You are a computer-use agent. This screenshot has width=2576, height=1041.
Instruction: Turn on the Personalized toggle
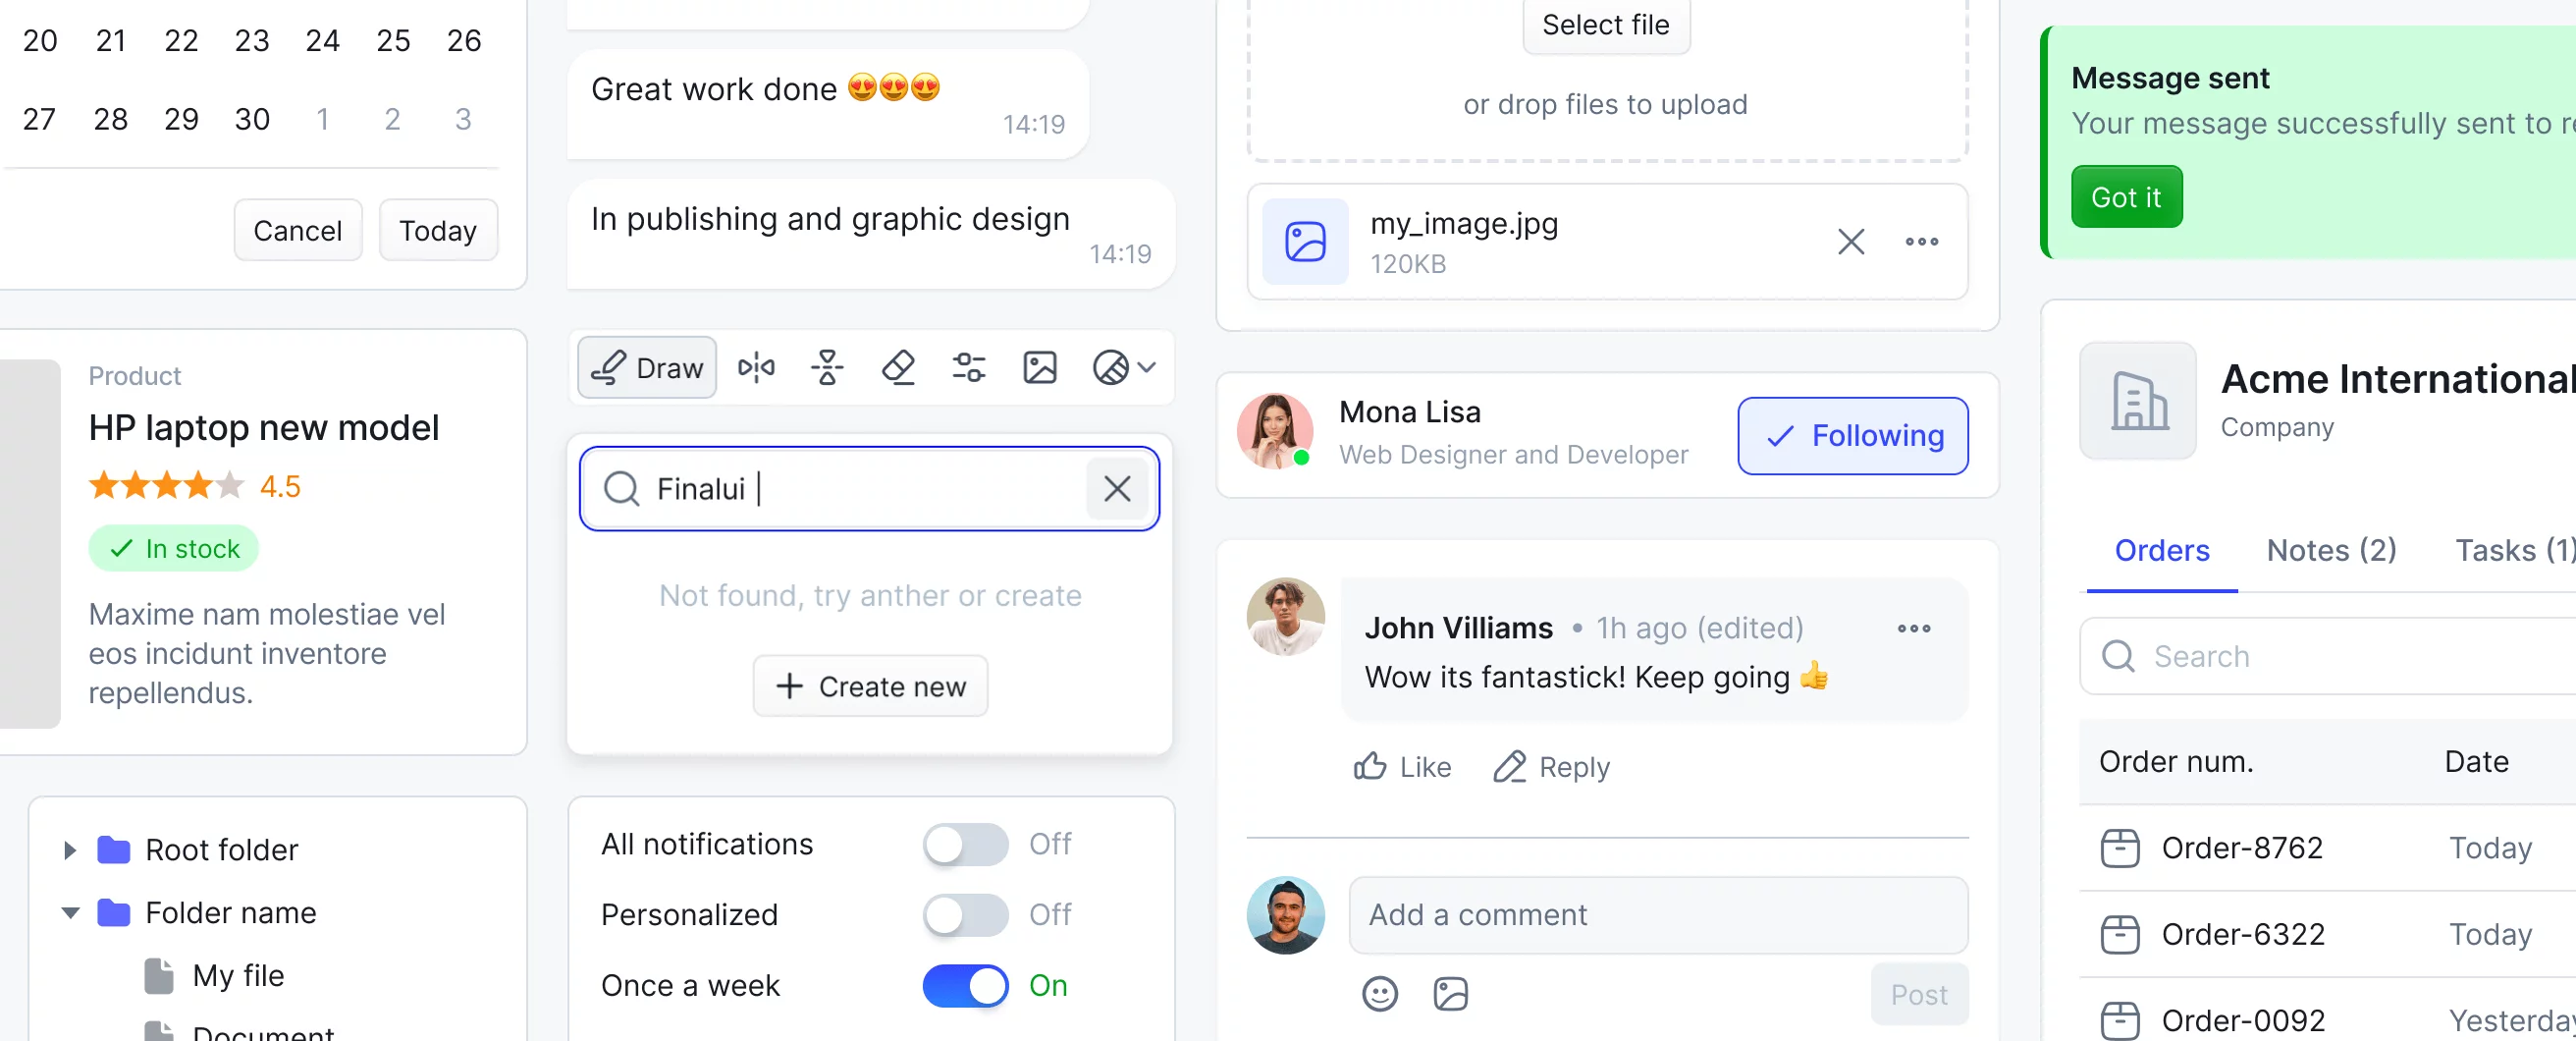coord(964,915)
